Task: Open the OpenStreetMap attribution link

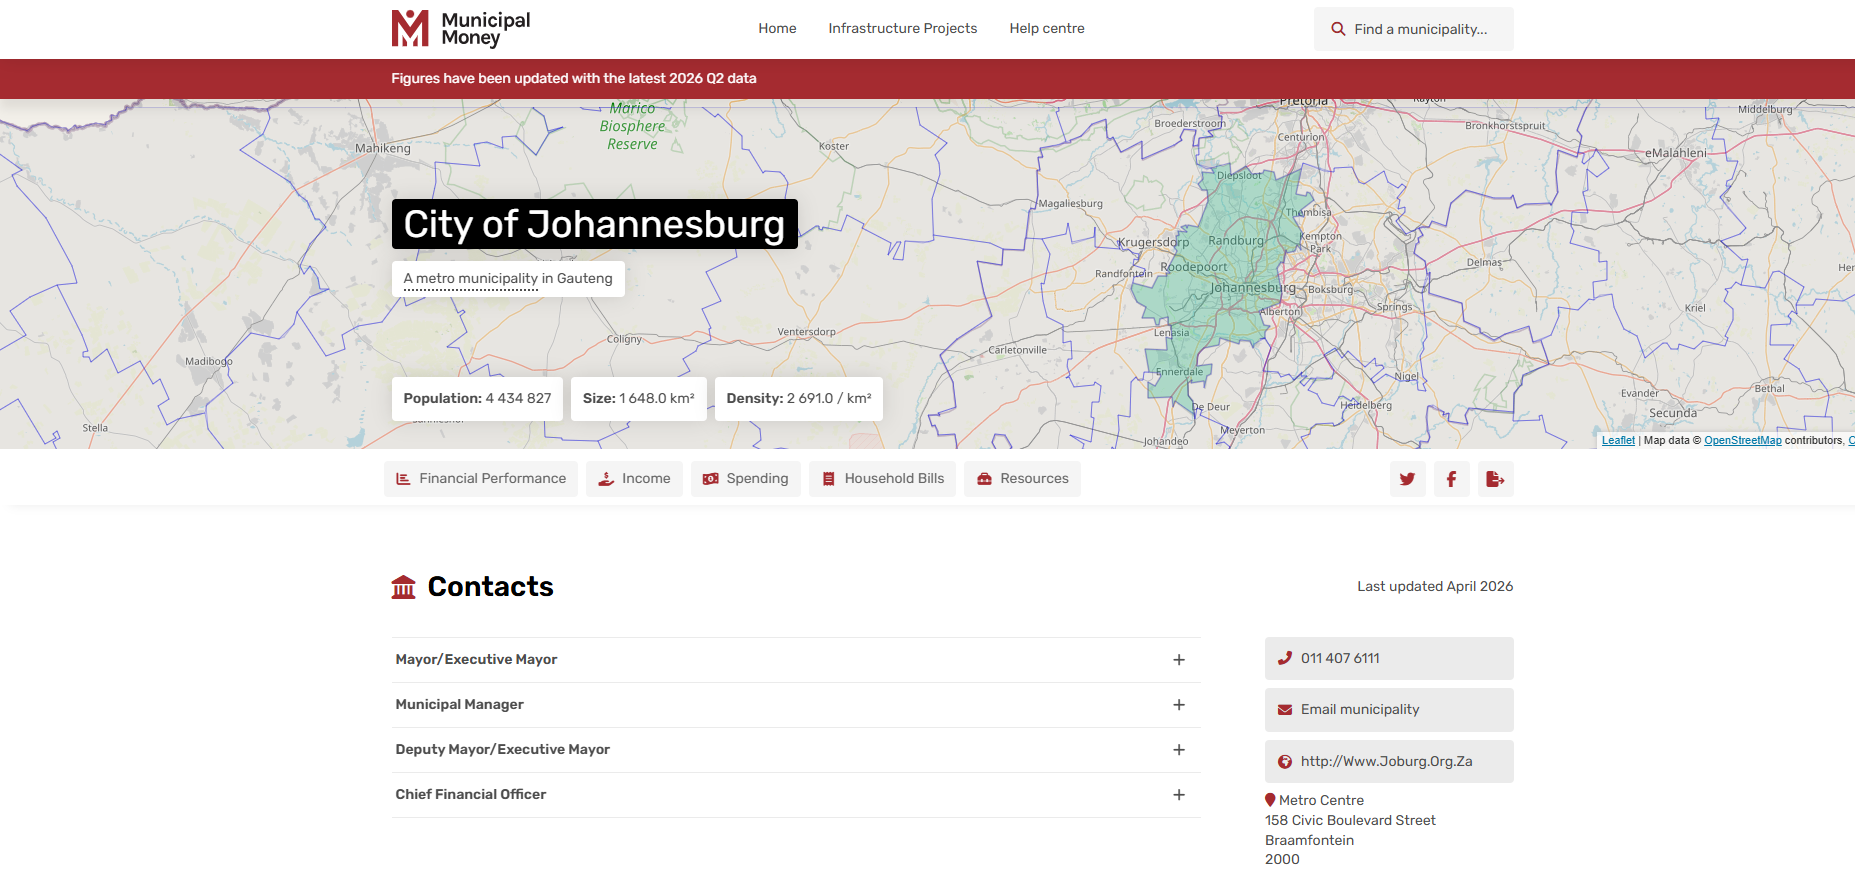Action: (1743, 441)
